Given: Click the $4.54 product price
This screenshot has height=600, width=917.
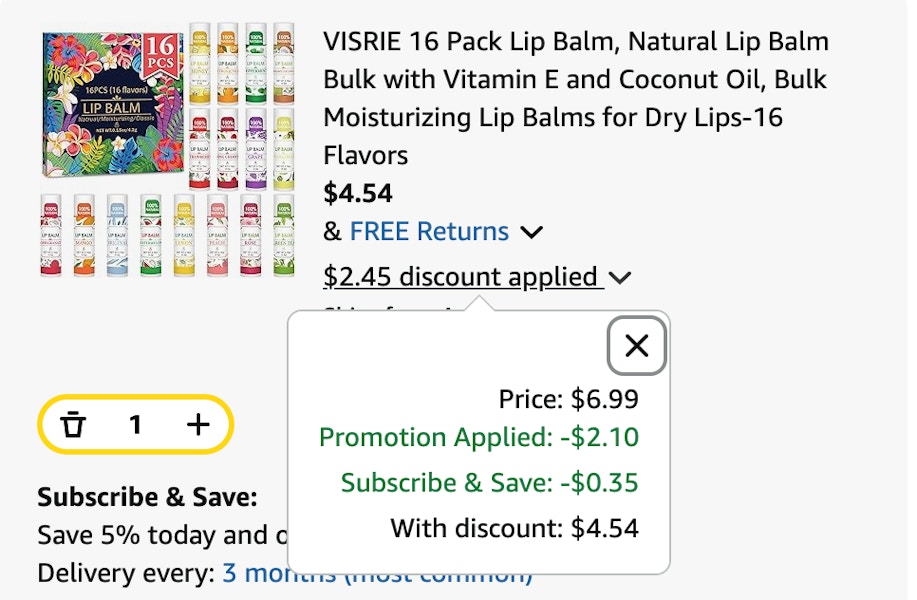Looking at the screenshot, I should [x=358, y=193].
